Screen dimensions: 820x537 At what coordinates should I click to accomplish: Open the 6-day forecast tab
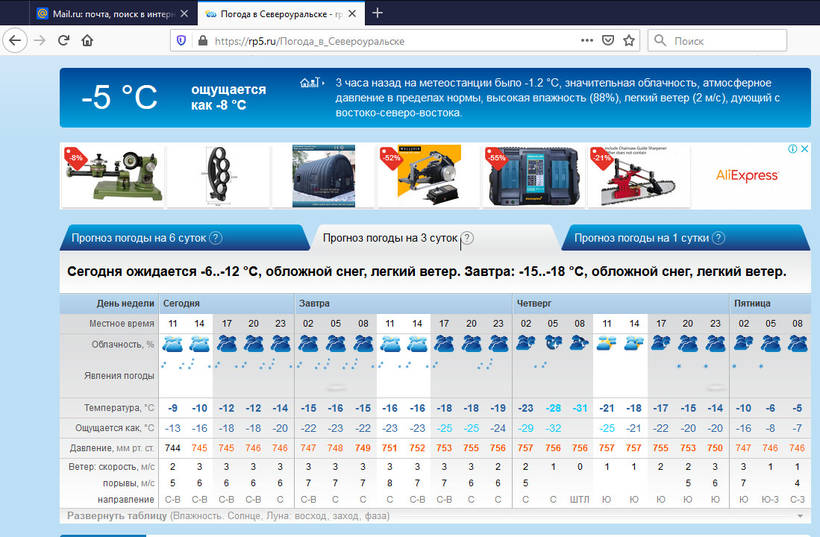(x=138, y=239)
